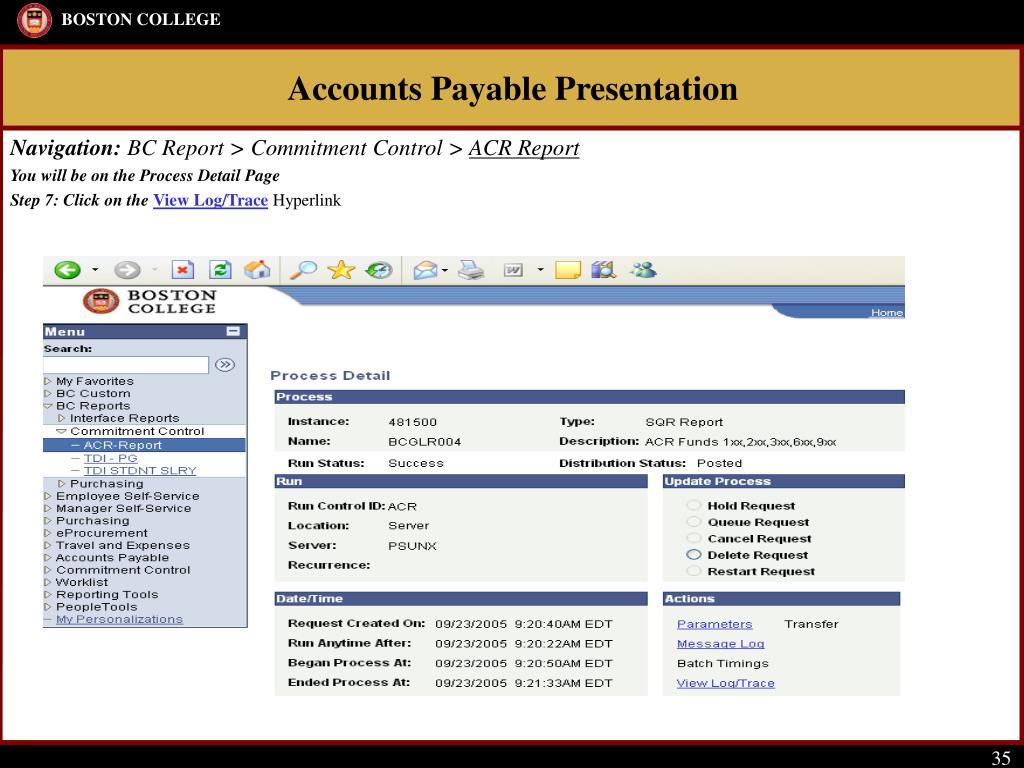Open Search magnifying glass icon
The image size is (1024, 768).
pos(304,270)
